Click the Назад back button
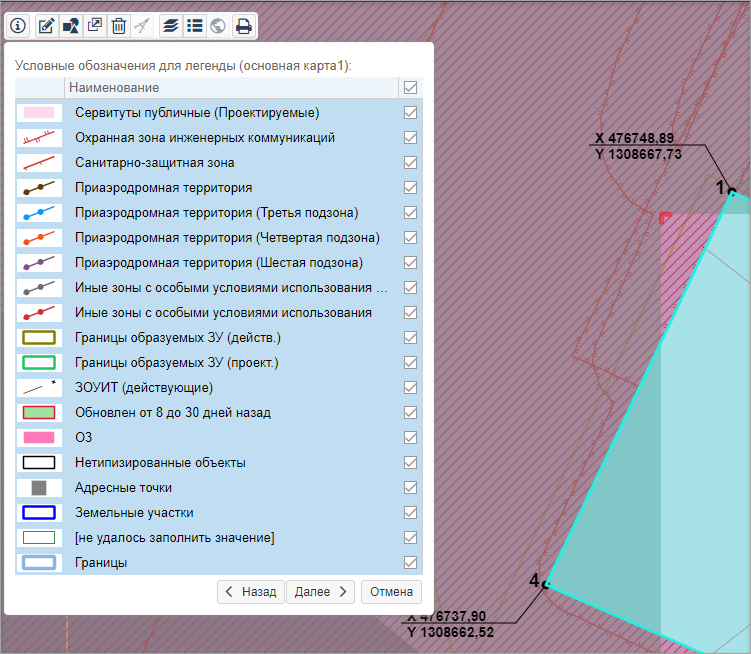The width and height of the screenshot is (751, 654). tap(251, 592)
